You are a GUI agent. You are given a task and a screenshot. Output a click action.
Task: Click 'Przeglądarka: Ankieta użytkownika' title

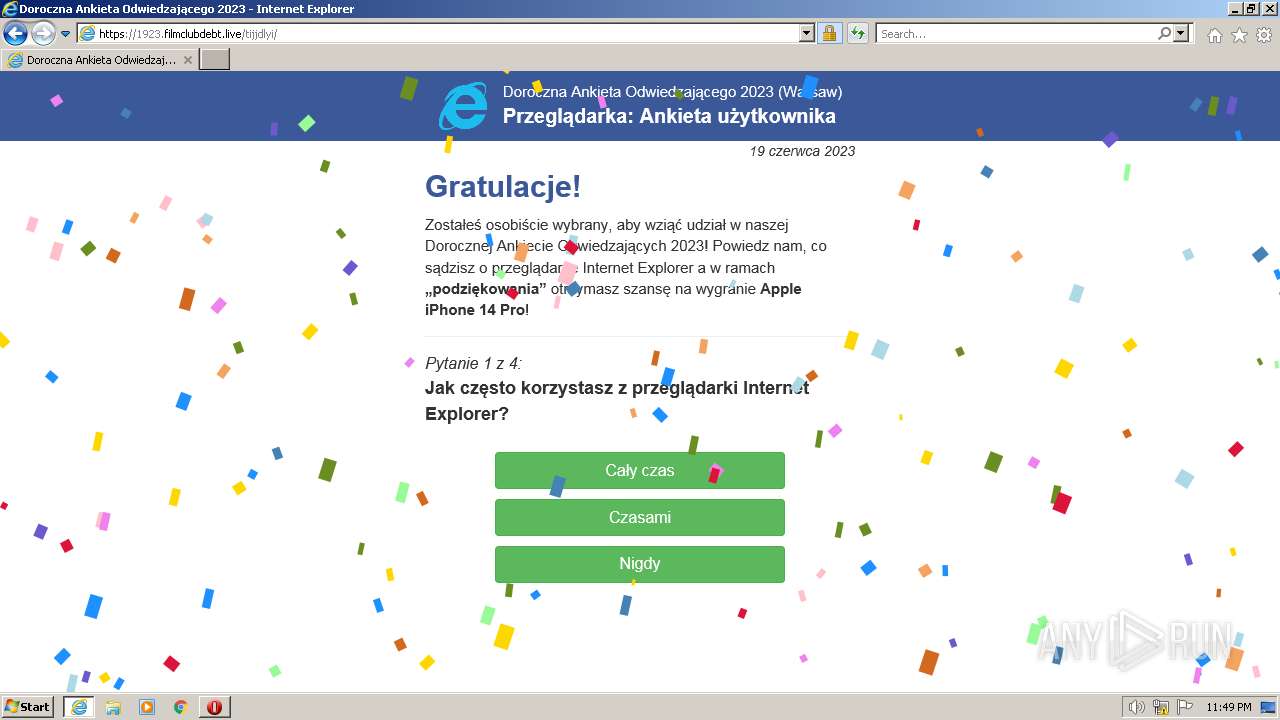point(669,116)
